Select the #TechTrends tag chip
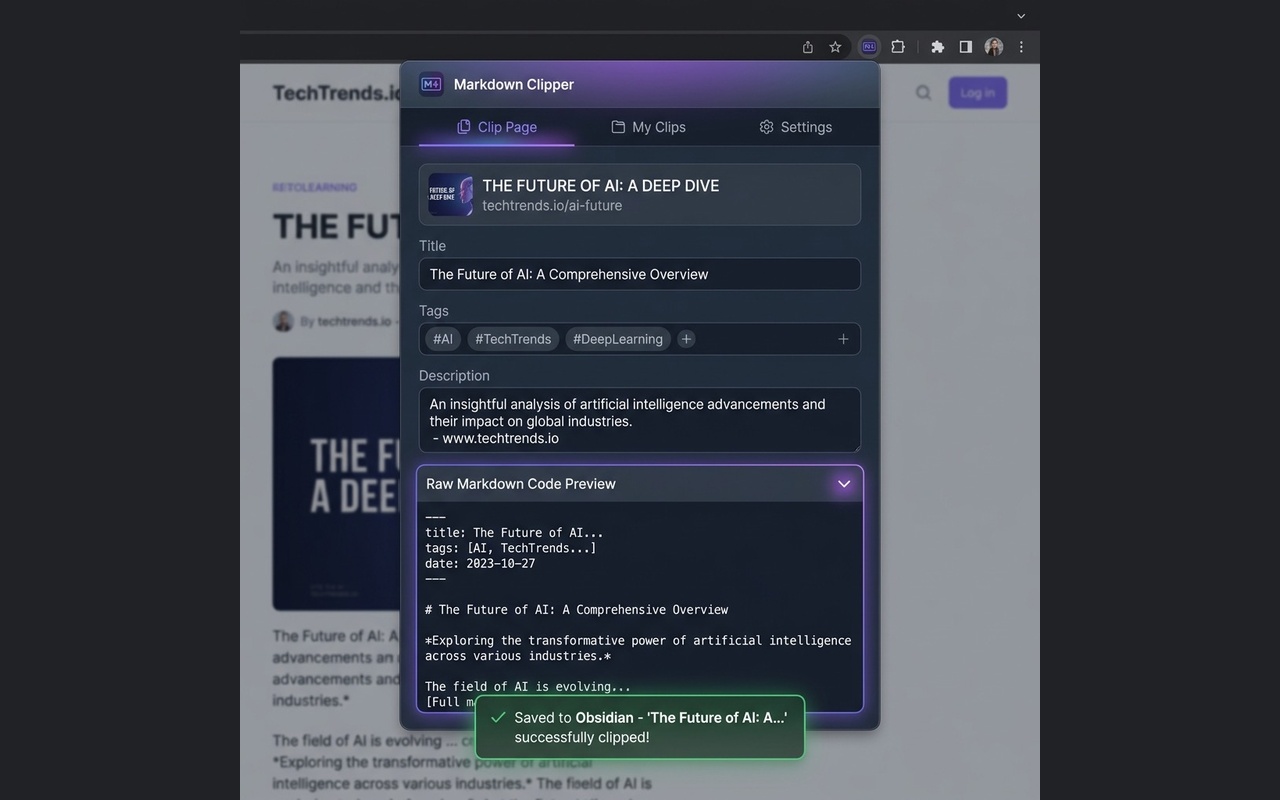 513,339
